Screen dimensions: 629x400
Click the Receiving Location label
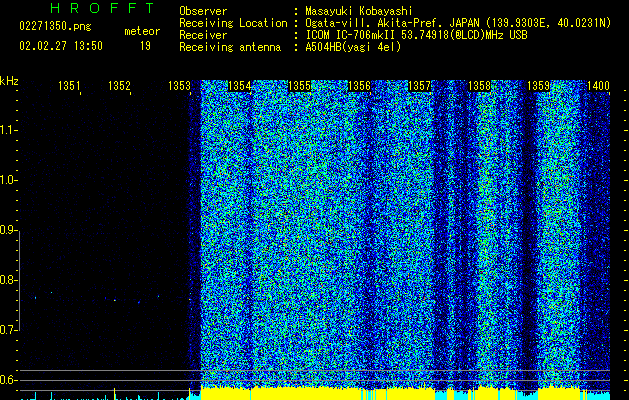point(233,23)
